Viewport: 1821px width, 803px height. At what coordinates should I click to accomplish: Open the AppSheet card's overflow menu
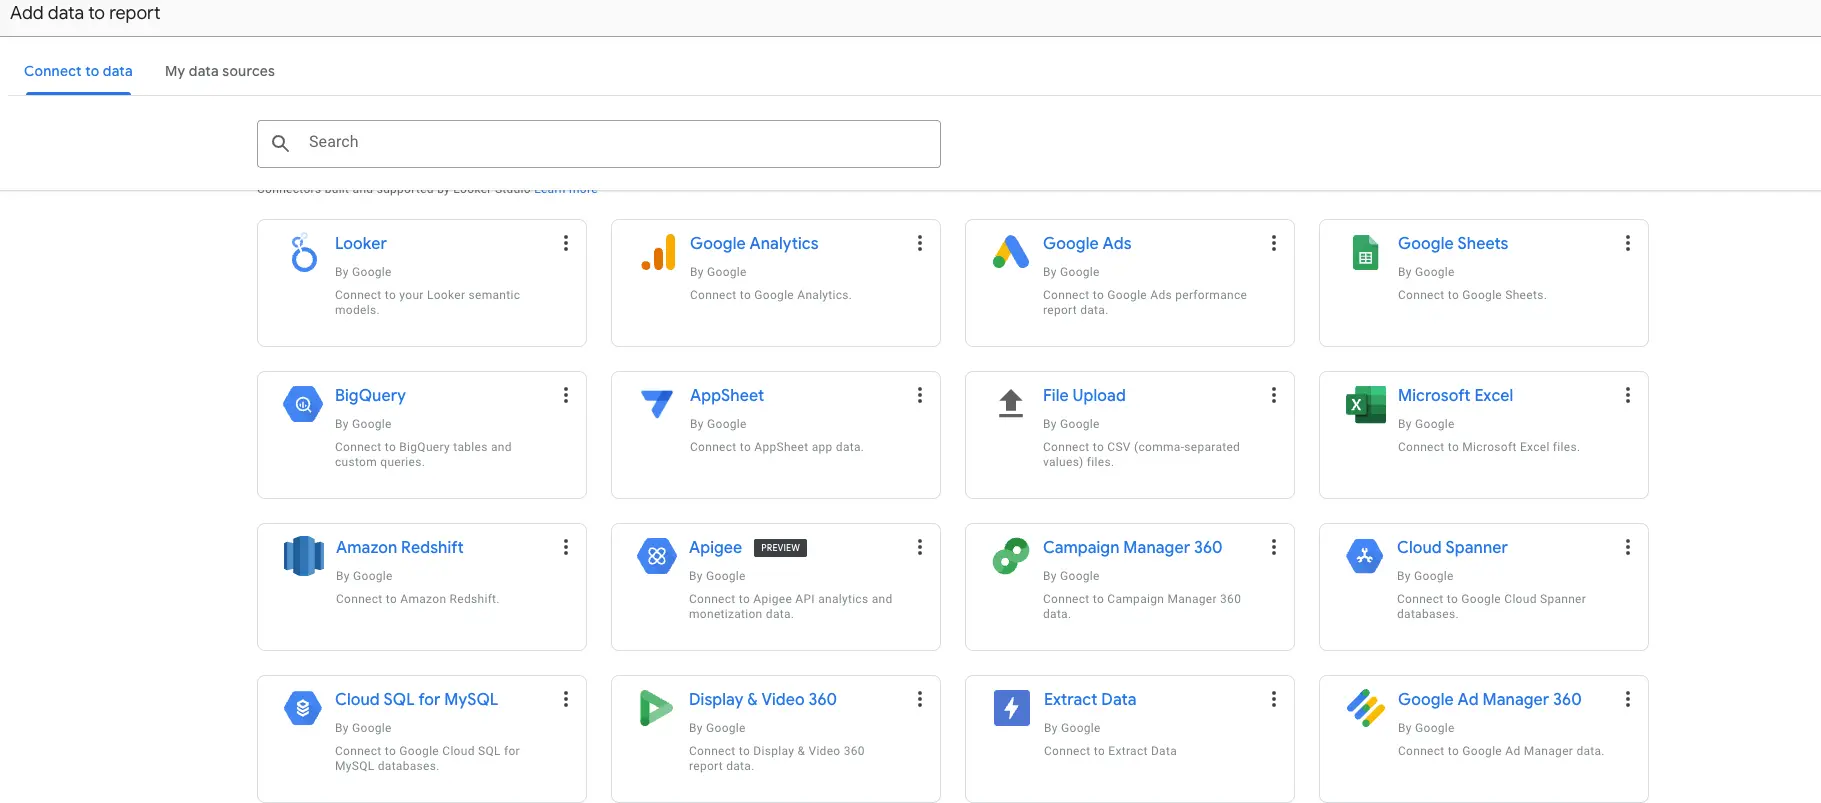(920, 395)
